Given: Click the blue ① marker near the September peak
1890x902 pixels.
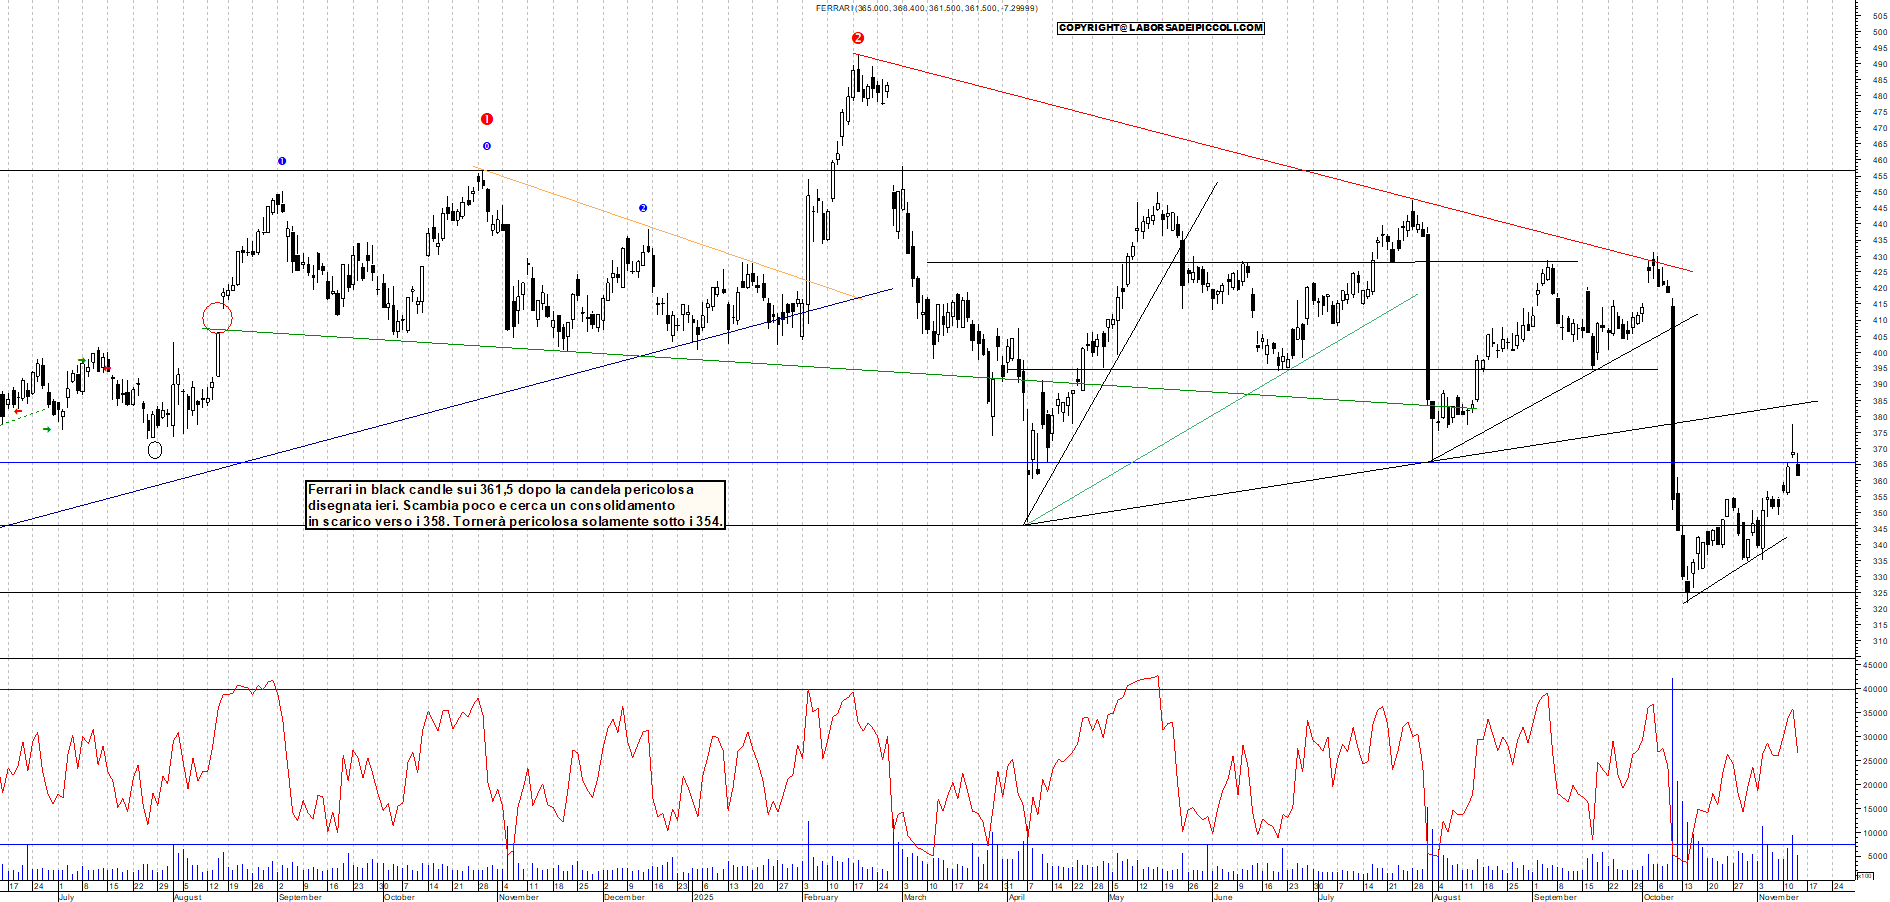Looking at the screenshot, I should tap(282, 160).
